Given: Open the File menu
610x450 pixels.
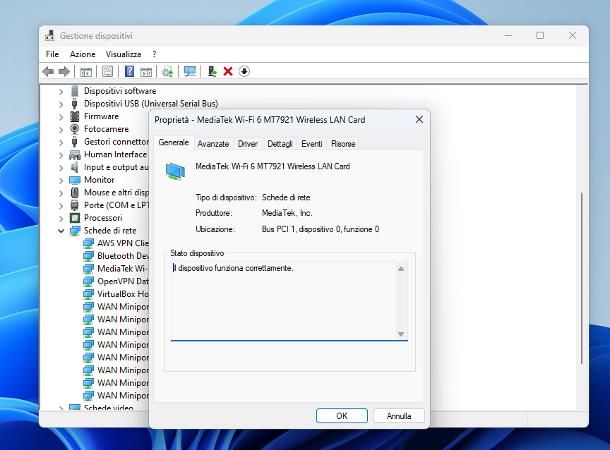Looking at the screenshot, I should [x=52, y=54].
